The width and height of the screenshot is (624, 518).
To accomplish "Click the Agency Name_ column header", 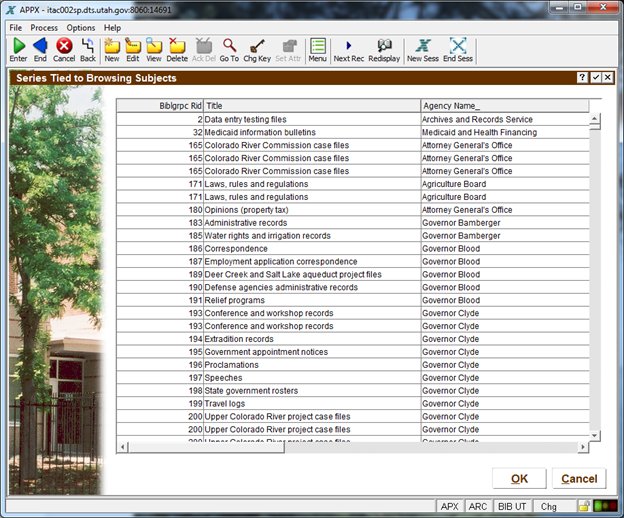I will pos(505,106).
